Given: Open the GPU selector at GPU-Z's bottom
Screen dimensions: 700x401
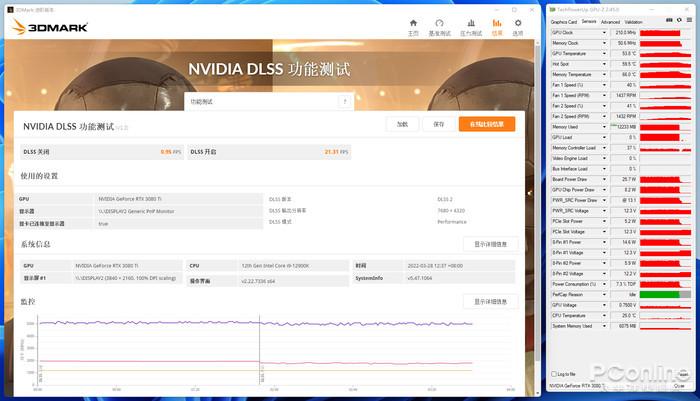Looking at the screenshot, I should pos(577,385).
